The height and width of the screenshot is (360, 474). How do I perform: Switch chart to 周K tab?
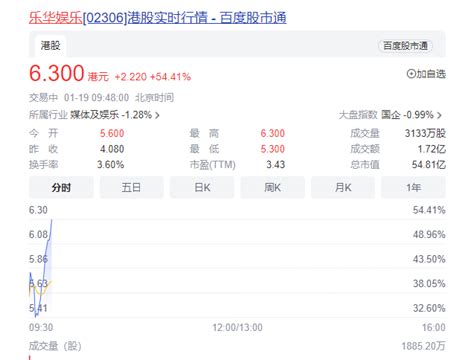272,187
